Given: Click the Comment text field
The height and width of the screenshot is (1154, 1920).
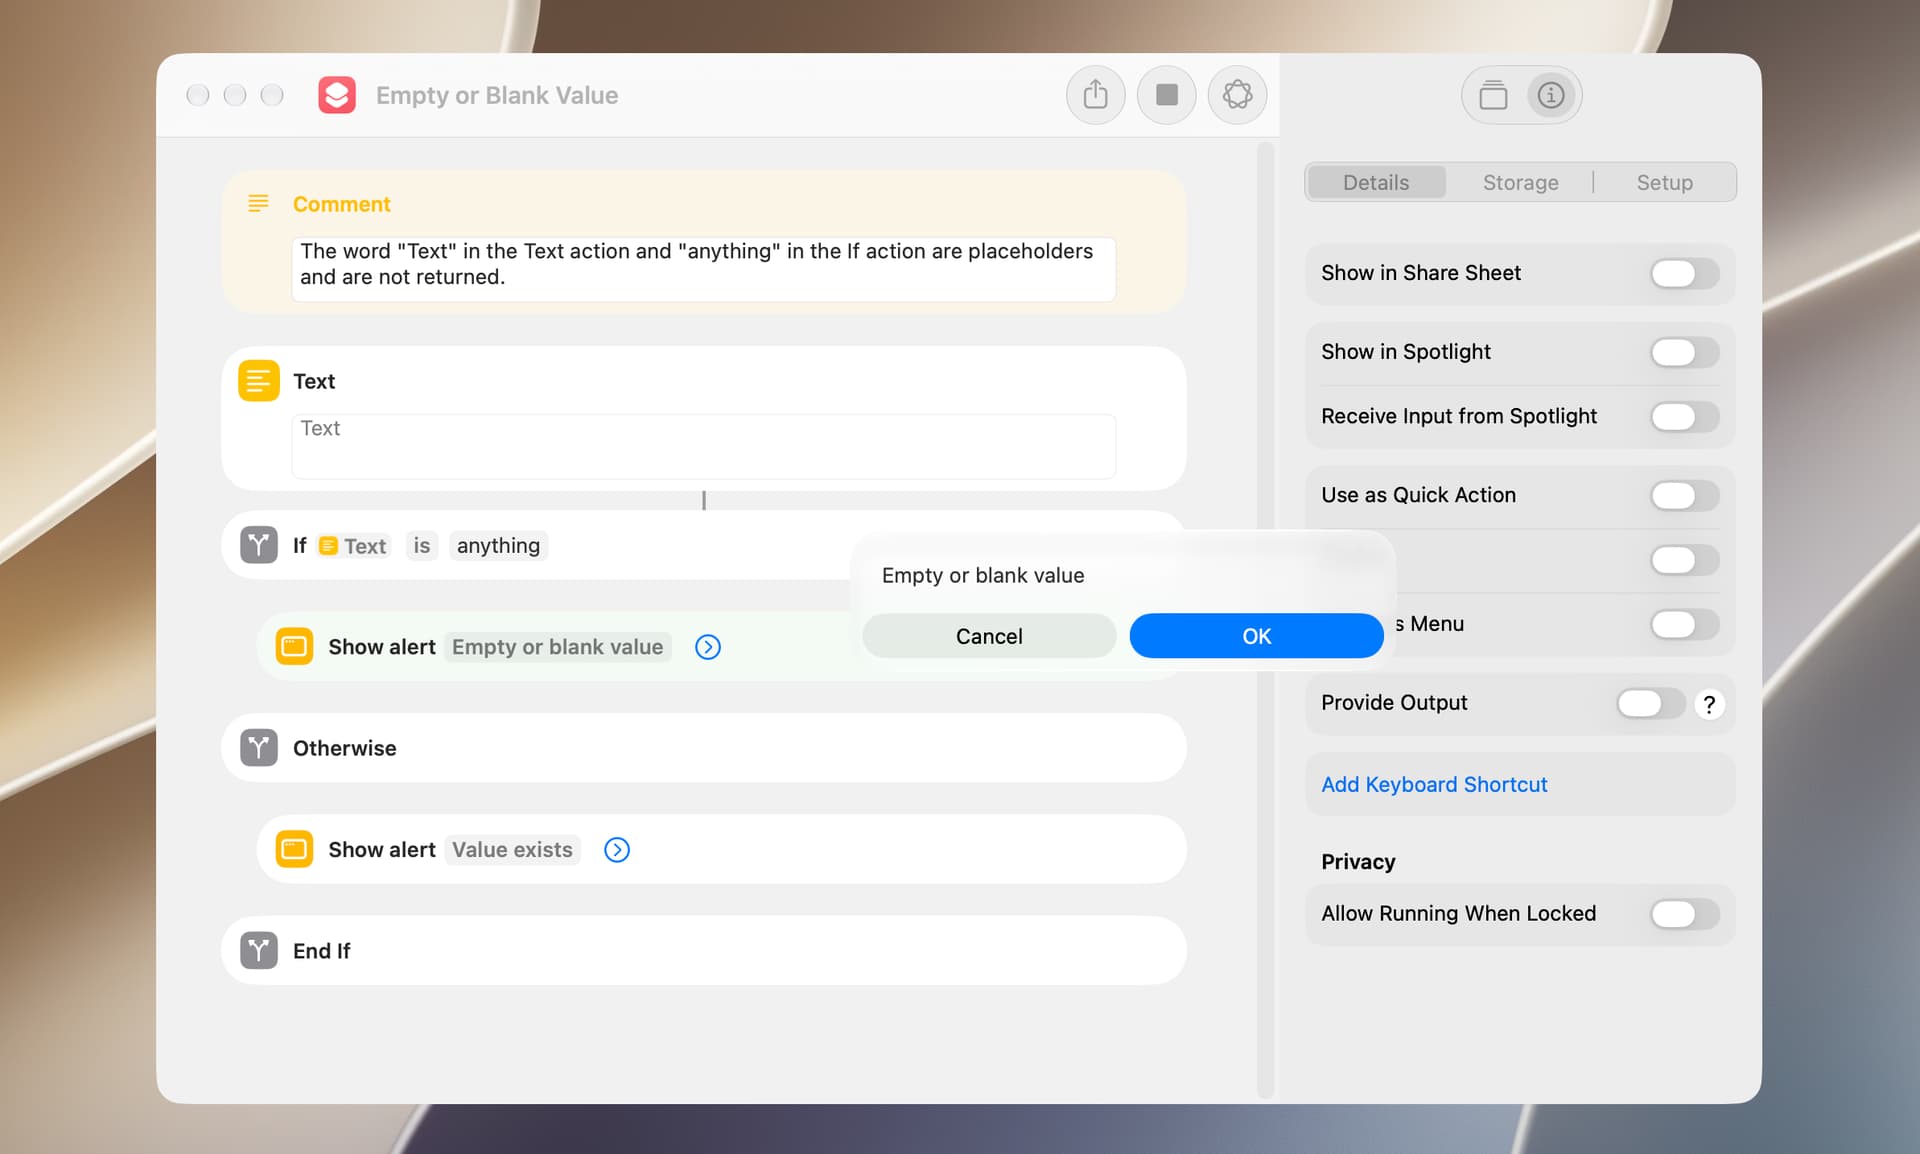Looking at the screenshot, I should [703, 268].
